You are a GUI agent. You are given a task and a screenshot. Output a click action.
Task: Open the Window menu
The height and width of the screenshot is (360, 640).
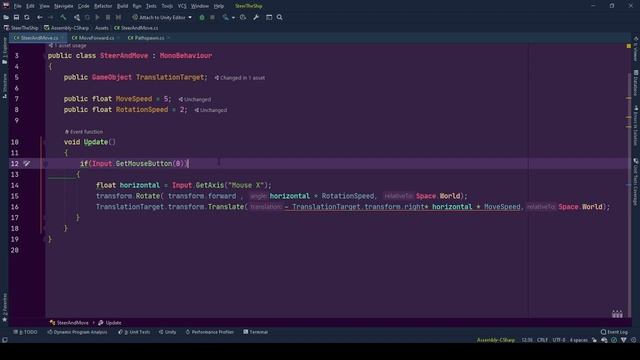pyautogui.click(x=200, y=6)
